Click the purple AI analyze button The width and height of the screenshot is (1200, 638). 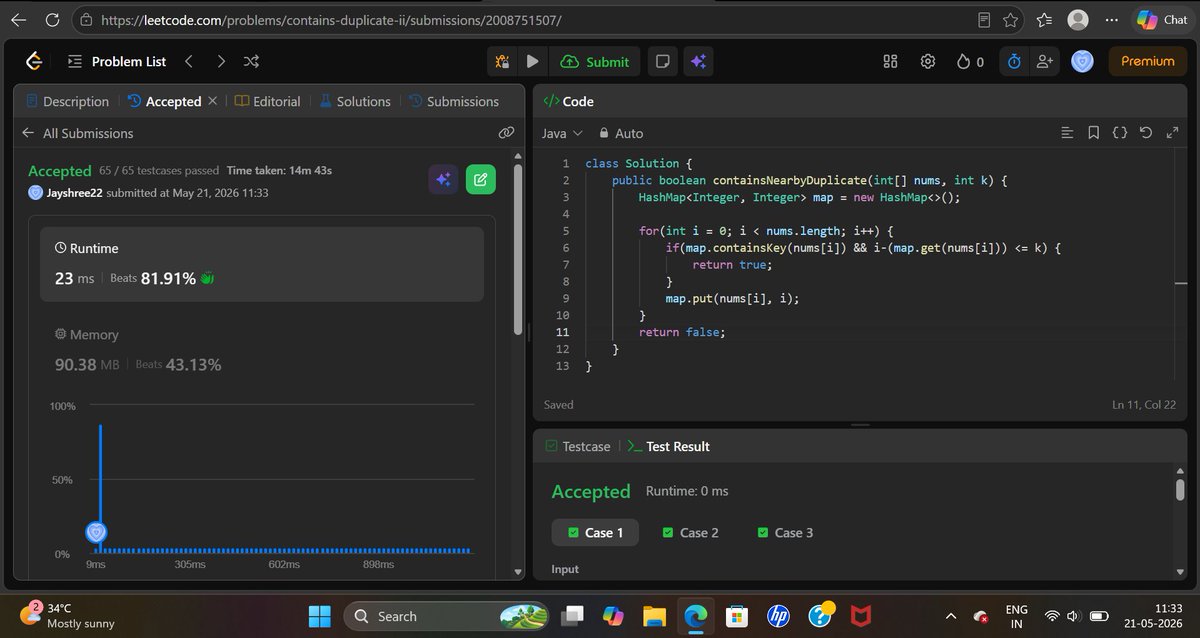444,179
